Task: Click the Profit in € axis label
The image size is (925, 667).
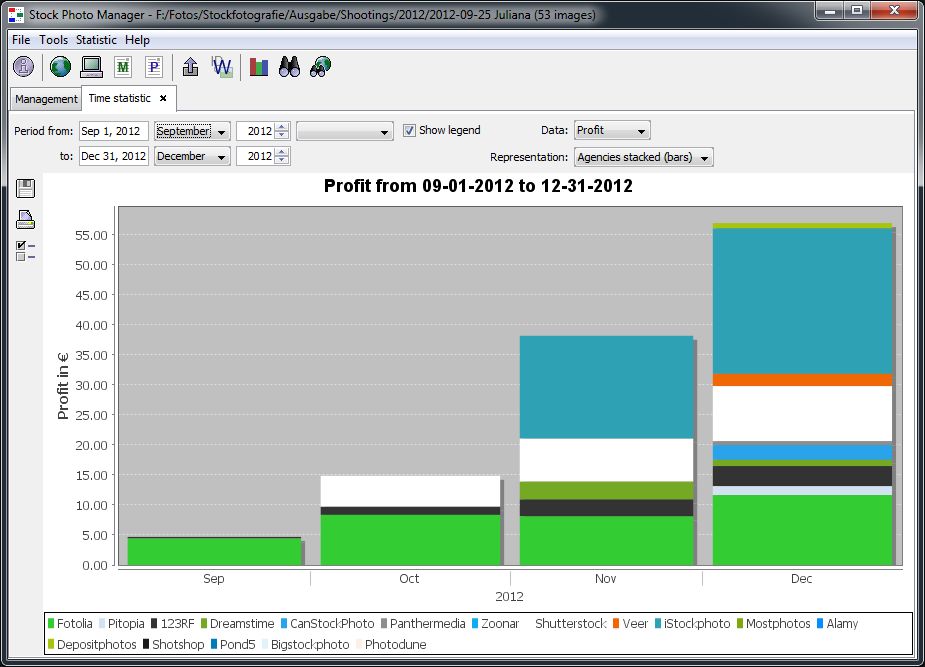Action: [63, 386]
